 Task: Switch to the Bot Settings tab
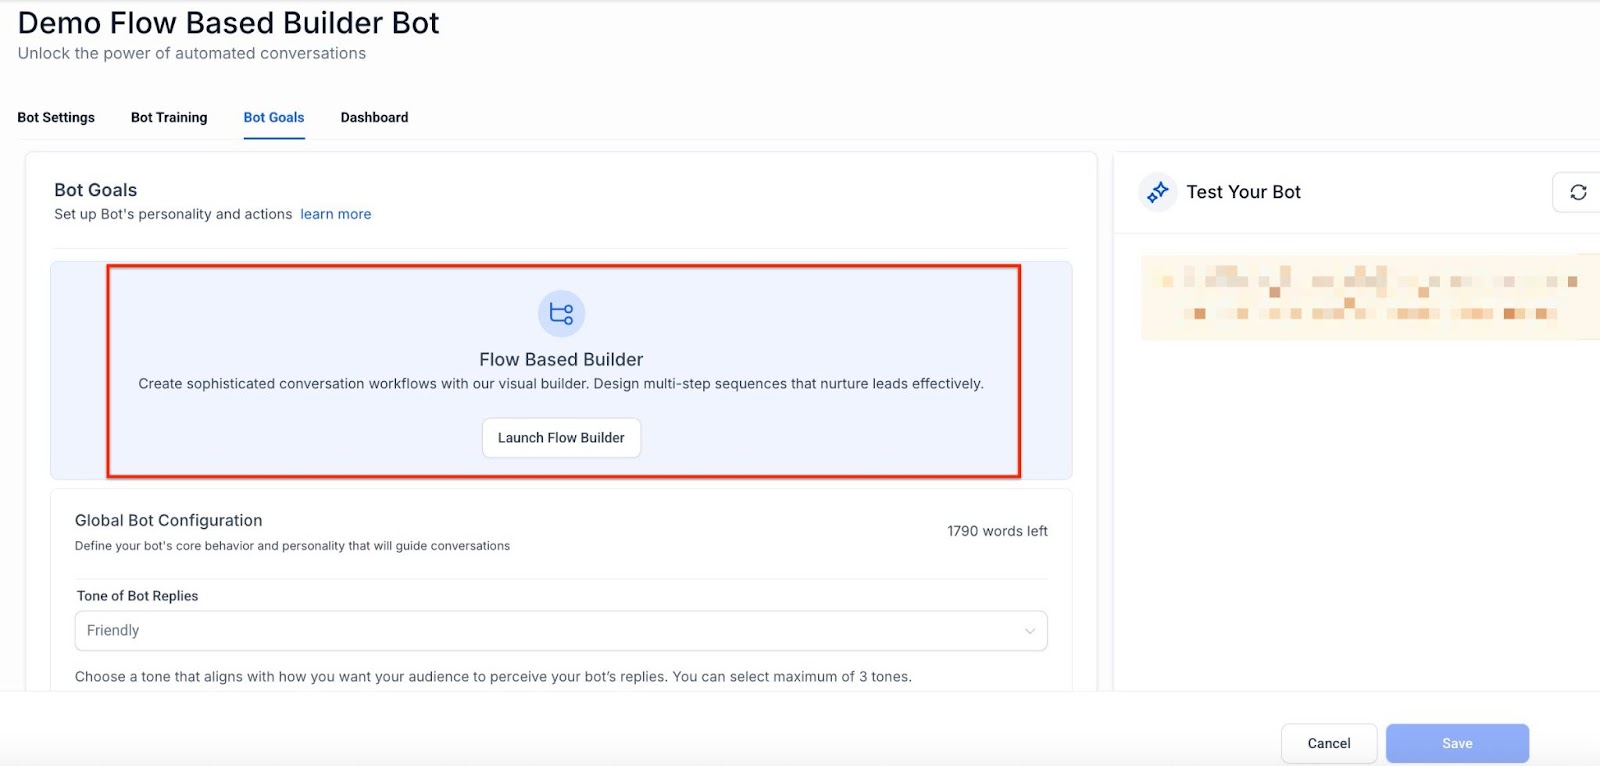point(56,117)
